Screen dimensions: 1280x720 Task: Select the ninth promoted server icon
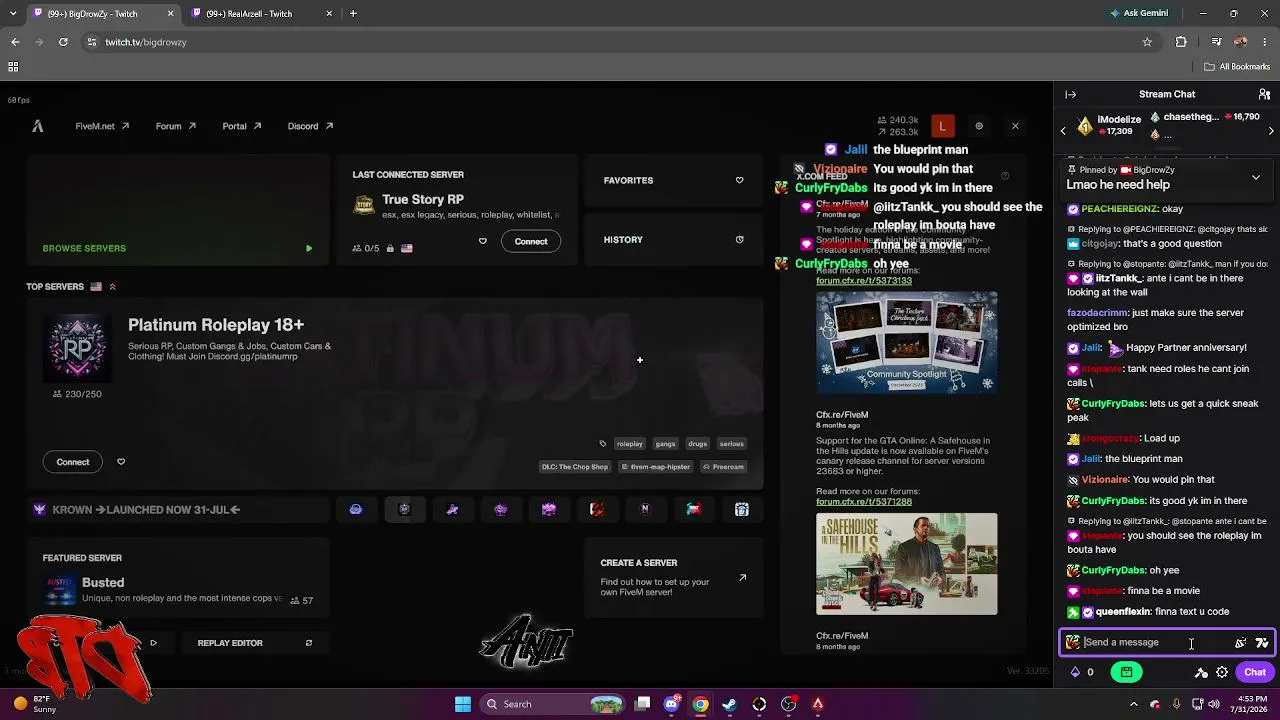click(x=742, y=510)
